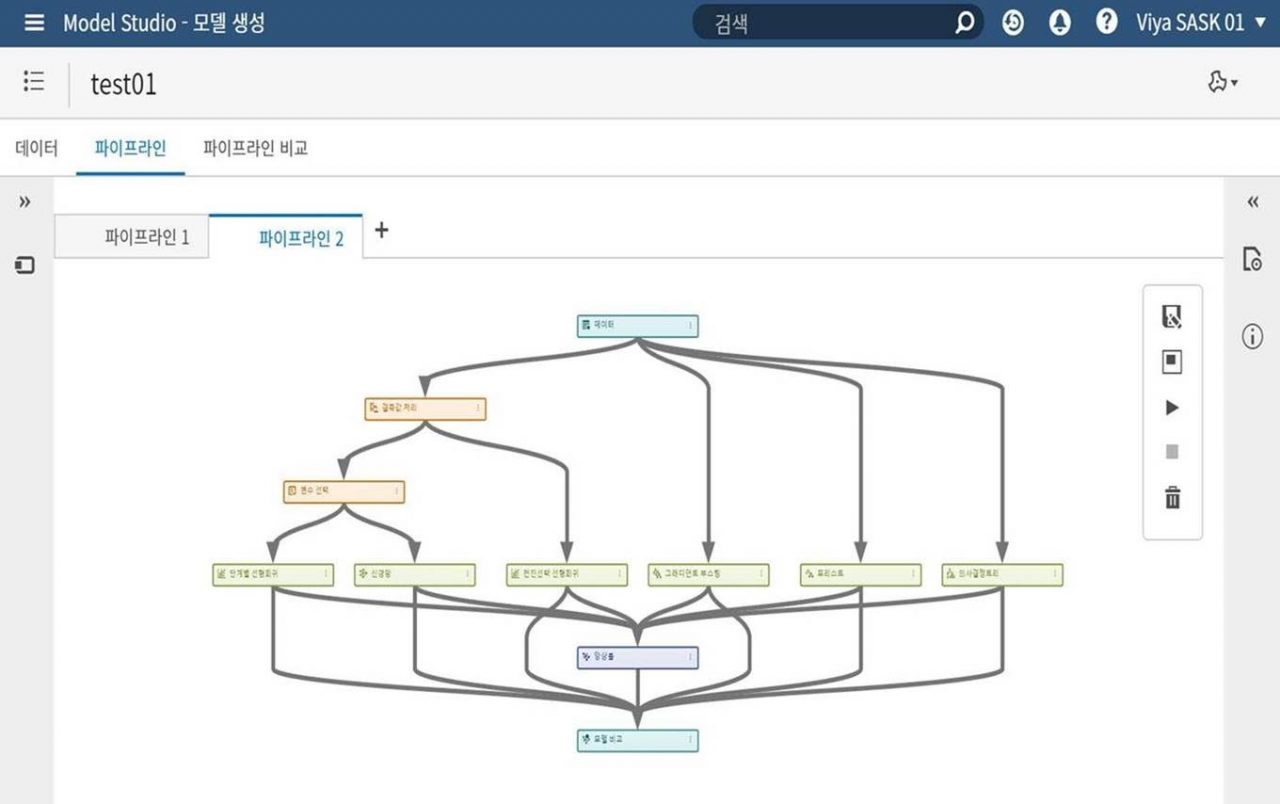
Task: Open the recent items clock icon
Action: click(1013, 23)
